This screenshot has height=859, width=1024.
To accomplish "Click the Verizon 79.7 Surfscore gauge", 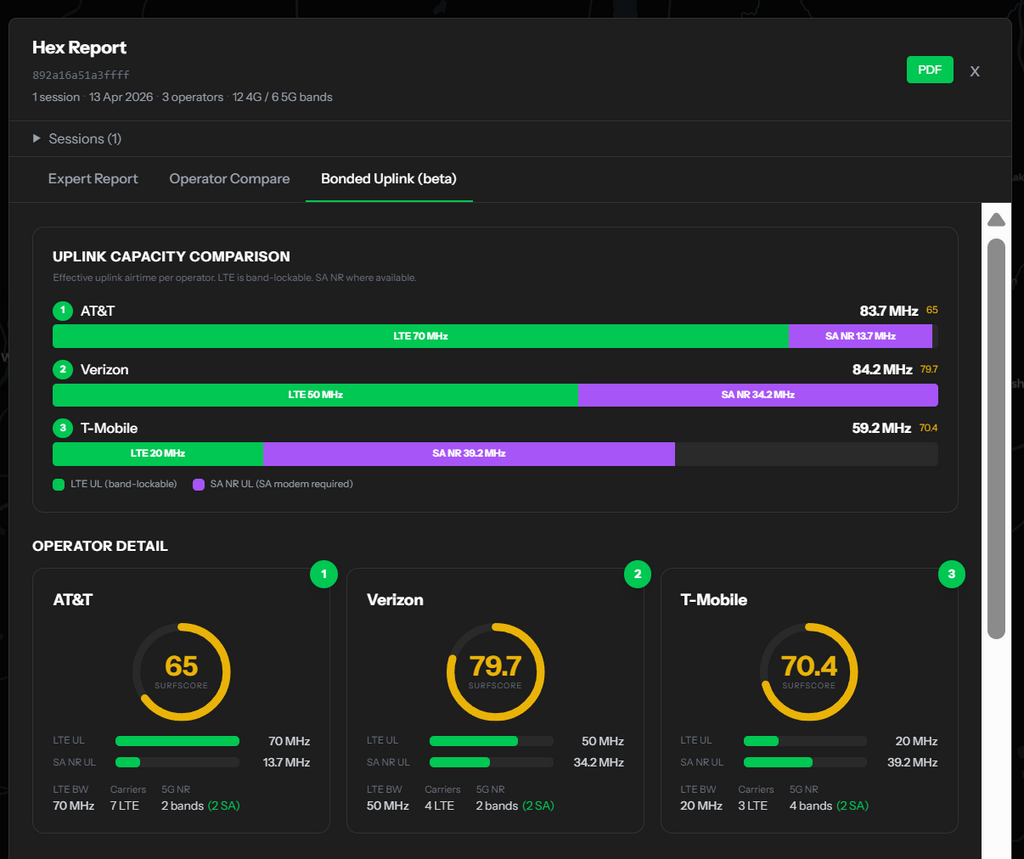I will tap(495, 672).
